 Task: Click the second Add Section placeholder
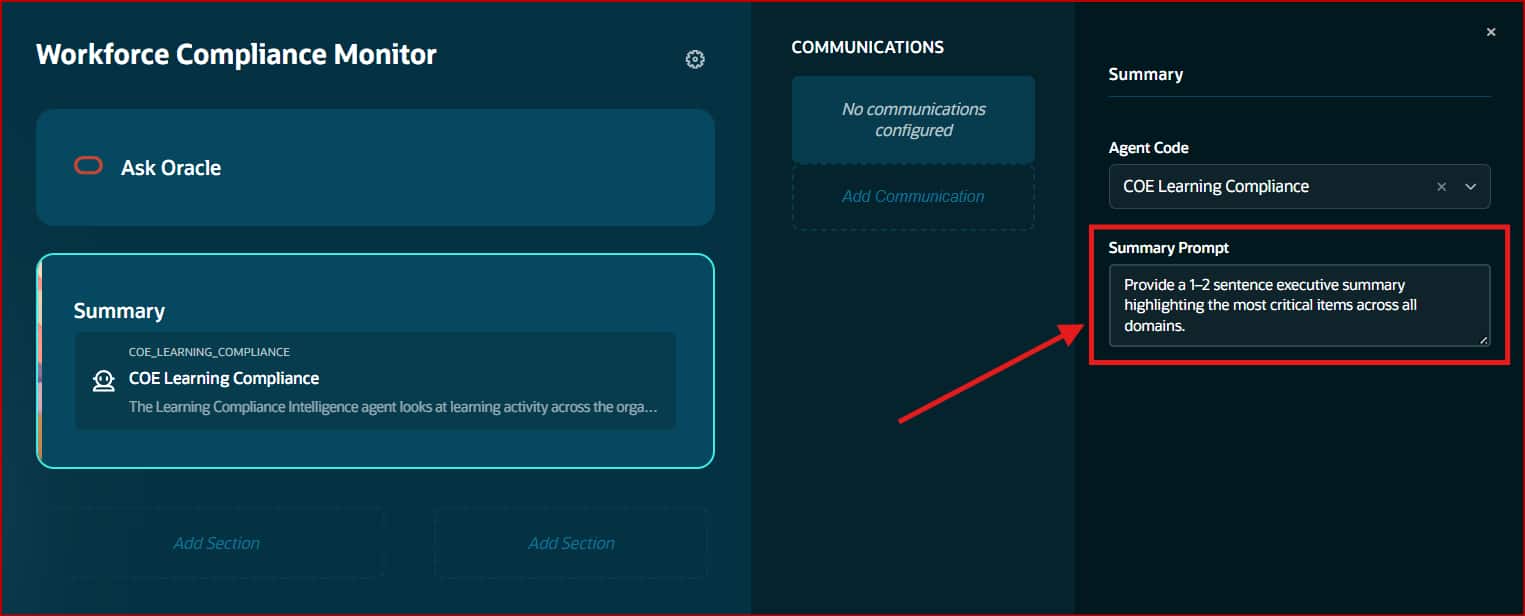point(571,543)
